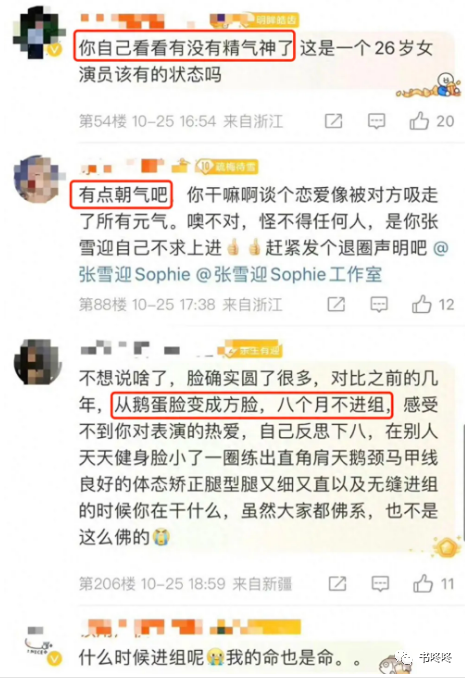Viewport: 466px width, 678px height.
Task: View third commenter's avatar
Action: pyautogui.click(x=38, y=362)
